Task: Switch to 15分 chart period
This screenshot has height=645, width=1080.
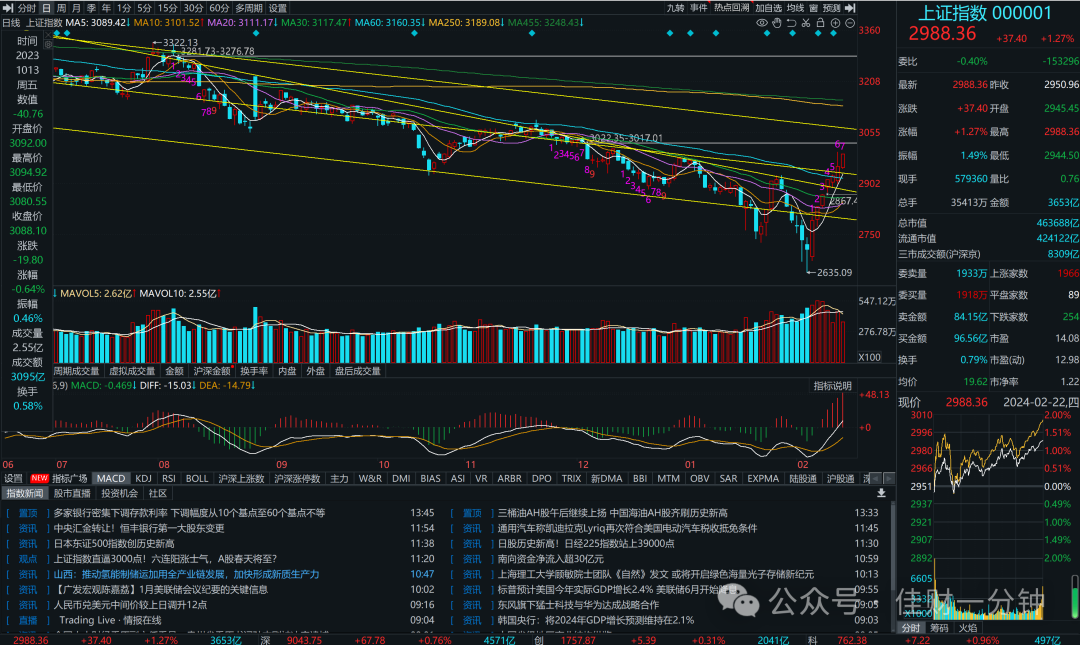Action: click(167, 8)
